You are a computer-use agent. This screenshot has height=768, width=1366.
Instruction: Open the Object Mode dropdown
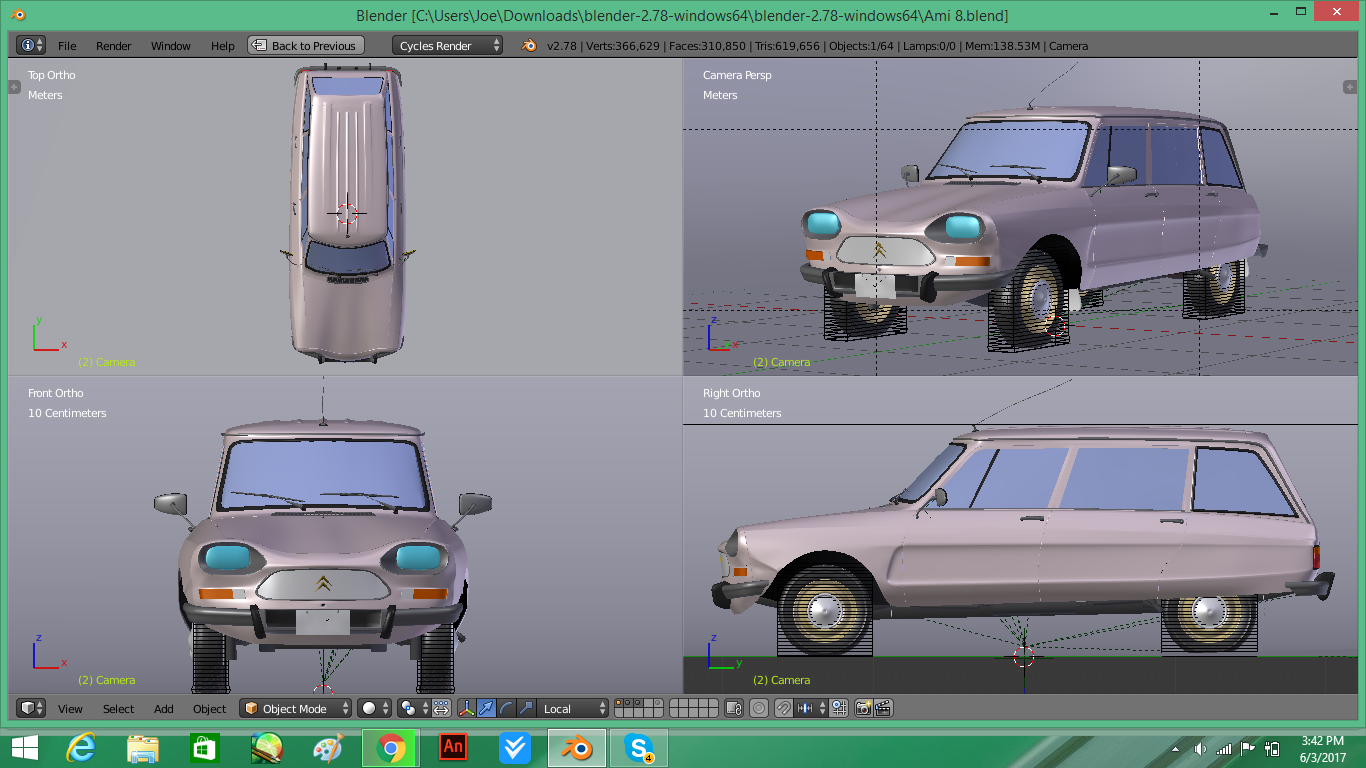(296, 708)
